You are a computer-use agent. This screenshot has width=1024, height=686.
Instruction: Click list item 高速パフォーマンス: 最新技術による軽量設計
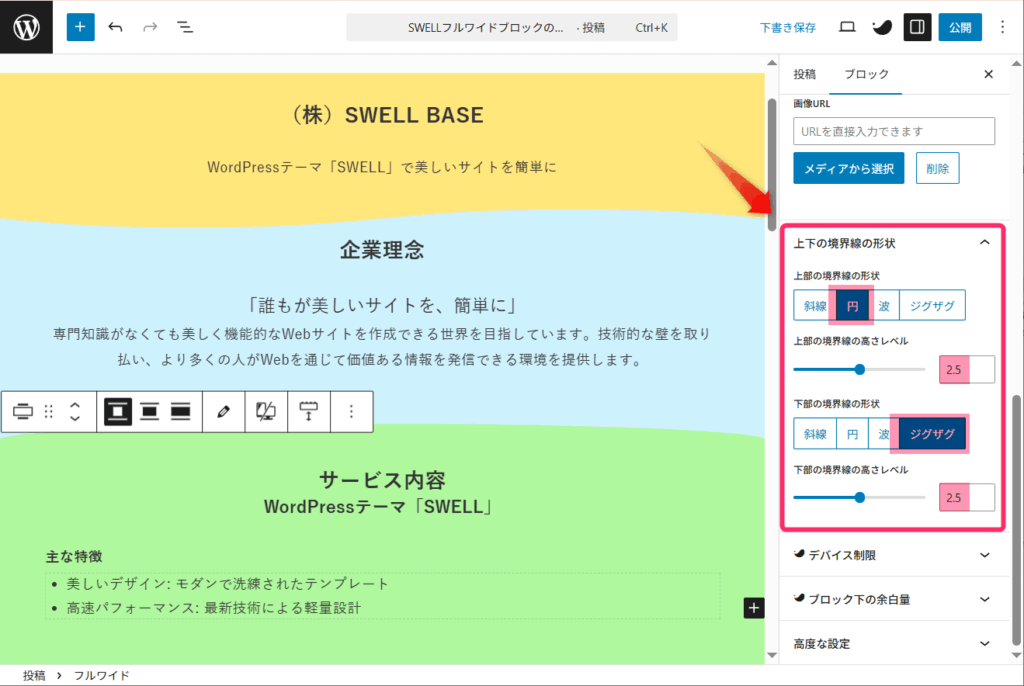[x=214, y=608]
